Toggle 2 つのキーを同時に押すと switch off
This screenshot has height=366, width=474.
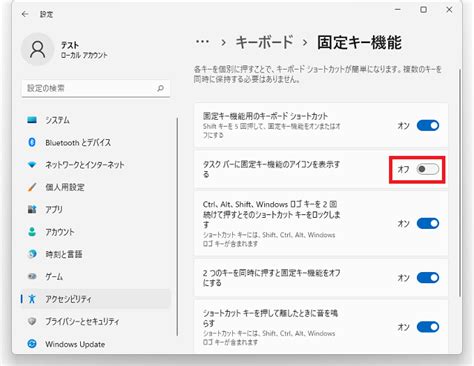coord(428,277)
